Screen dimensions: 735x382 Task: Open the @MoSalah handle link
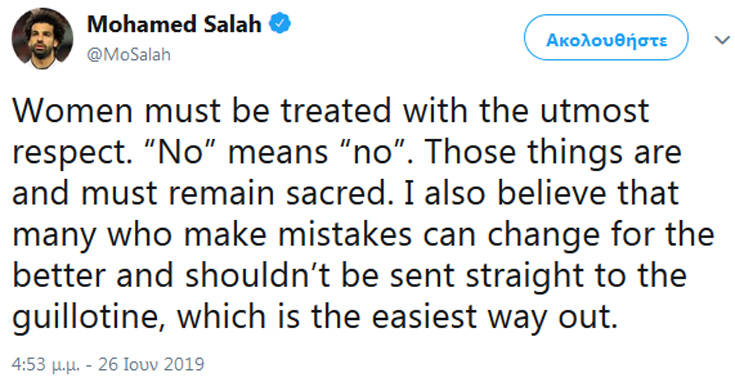[x=129, y=54]
